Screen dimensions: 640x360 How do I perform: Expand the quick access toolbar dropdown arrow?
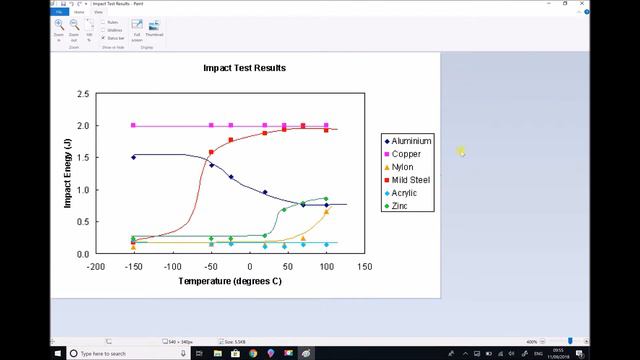(86, 4)
